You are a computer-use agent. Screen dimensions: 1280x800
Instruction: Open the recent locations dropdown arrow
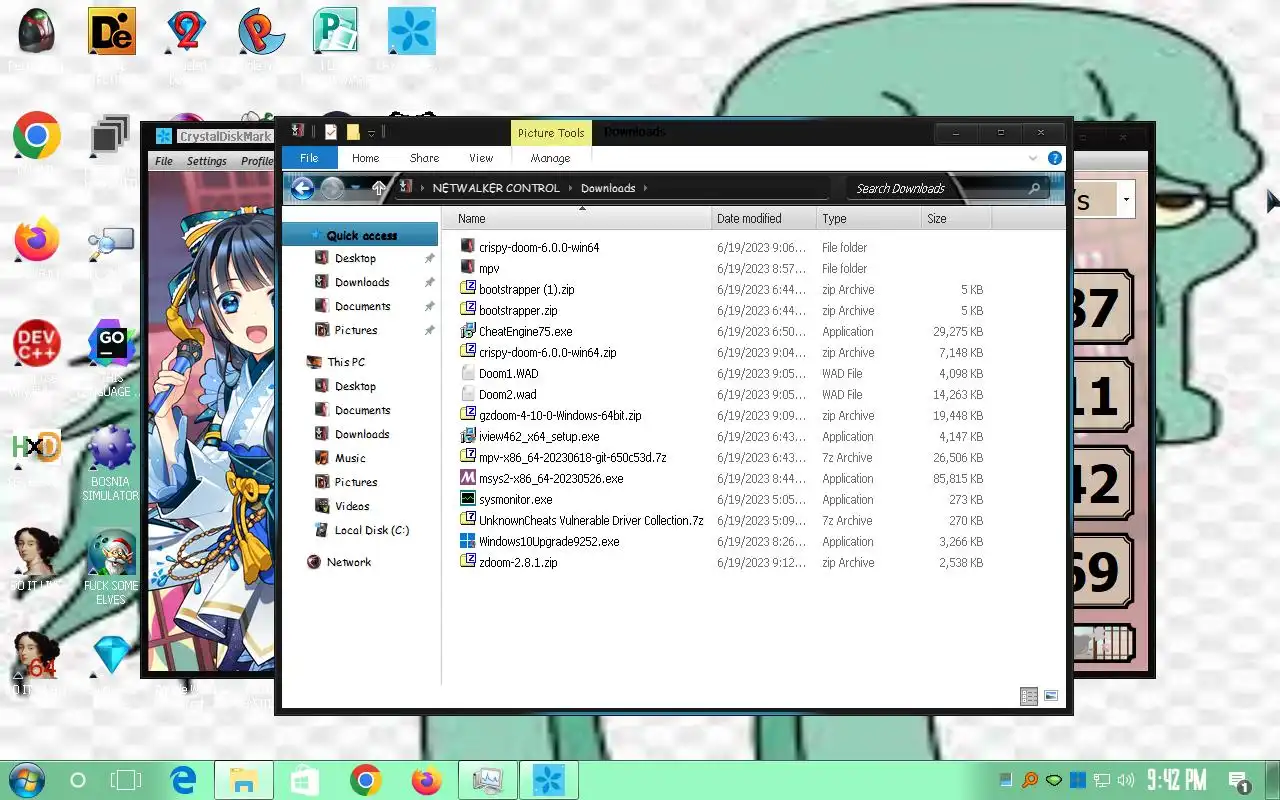[355, 188]
